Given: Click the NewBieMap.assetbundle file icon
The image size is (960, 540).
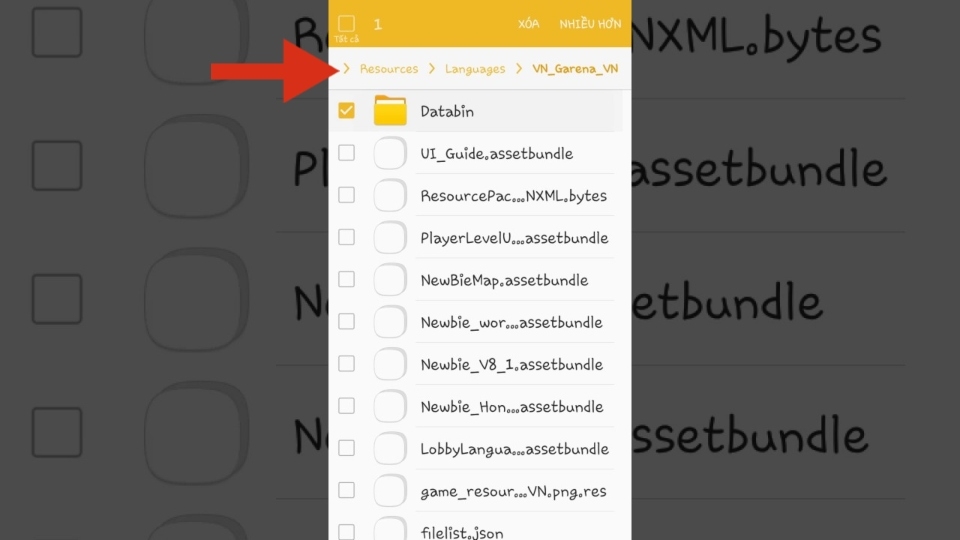Looking at the screenshot, I should click(x=390, y=280).
